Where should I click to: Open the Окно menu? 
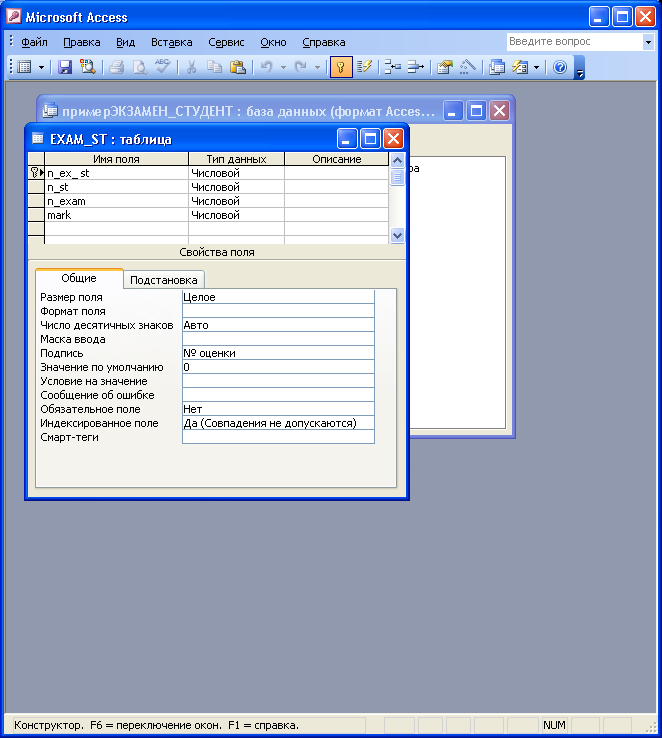tap(273, 42)
